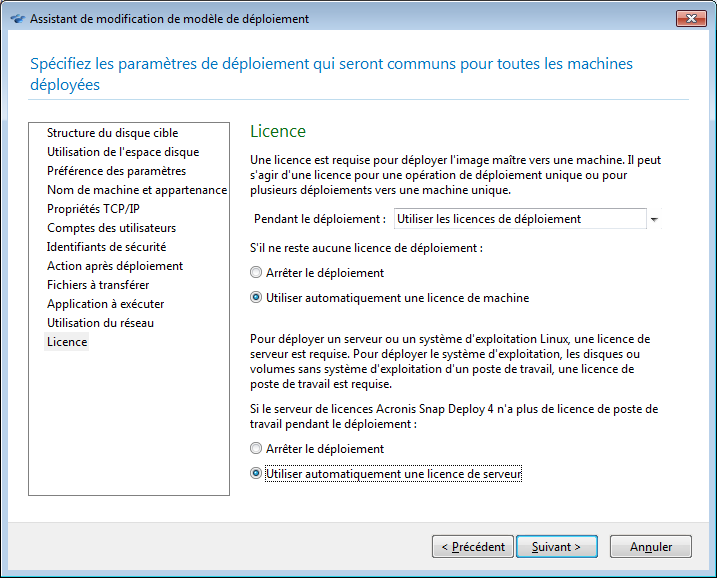The height and width of the screenshot is (578, 717).
Task: Select 'Action après déploiement' in list
Action: [x=114, y=266]
